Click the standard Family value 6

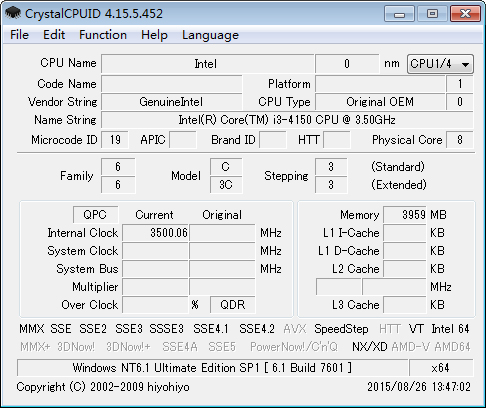(x=118, y=167)
